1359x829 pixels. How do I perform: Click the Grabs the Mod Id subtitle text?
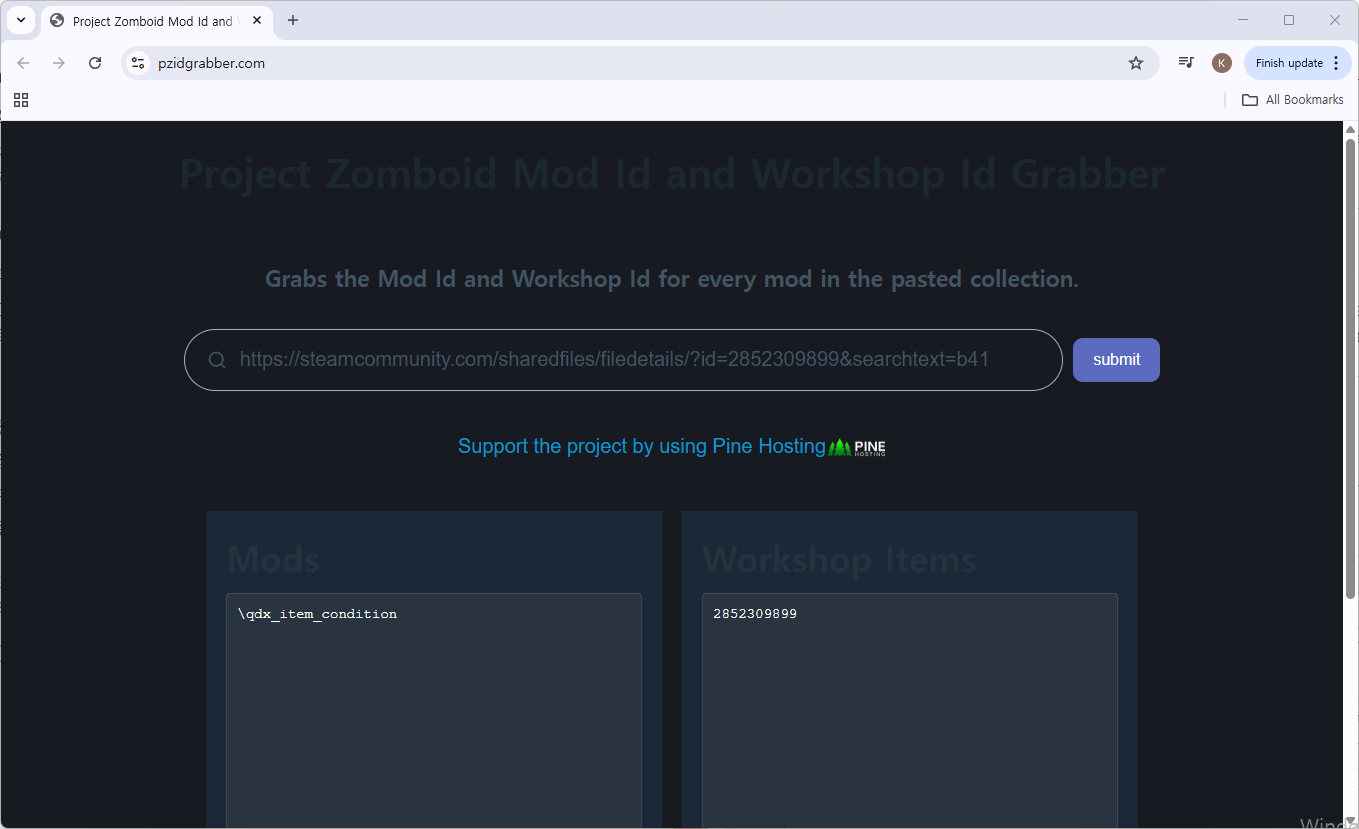coord(672,279)
